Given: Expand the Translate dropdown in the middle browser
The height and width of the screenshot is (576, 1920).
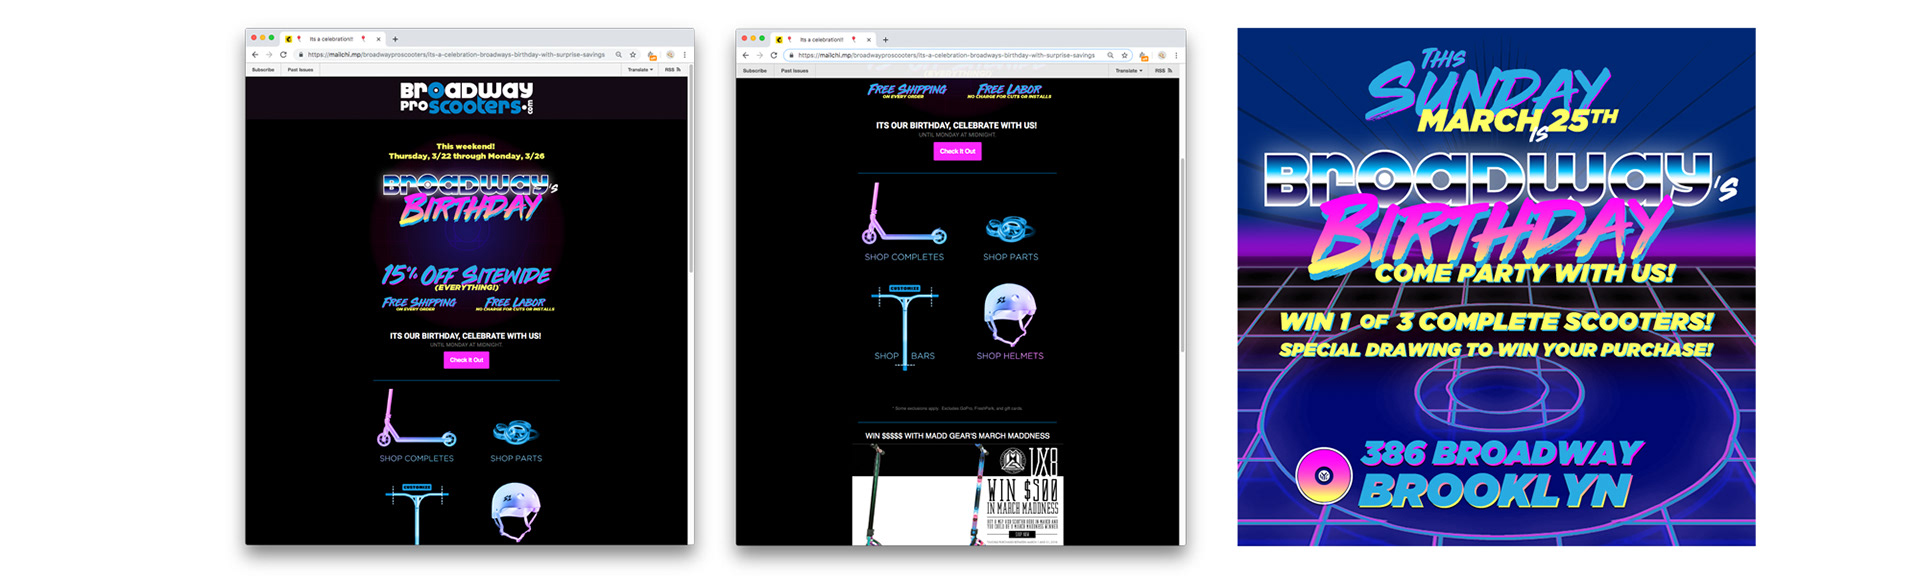Looking at the screenshot, I should [x=1130, y=70].
